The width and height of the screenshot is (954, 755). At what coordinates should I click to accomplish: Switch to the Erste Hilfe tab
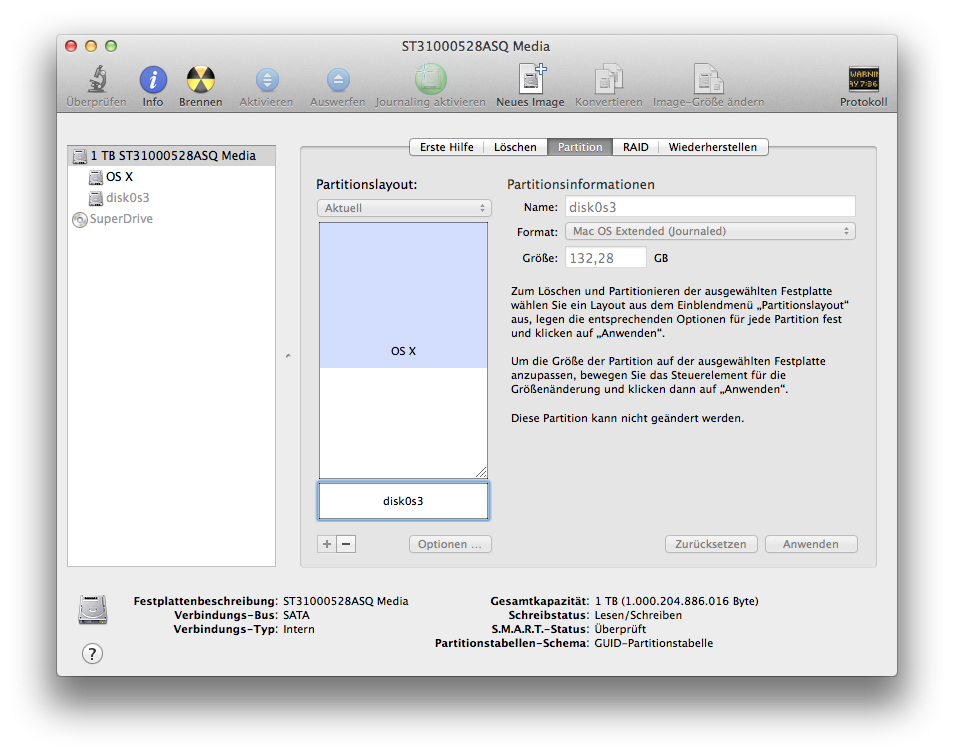pyautogui.click(x=447, y=147)
